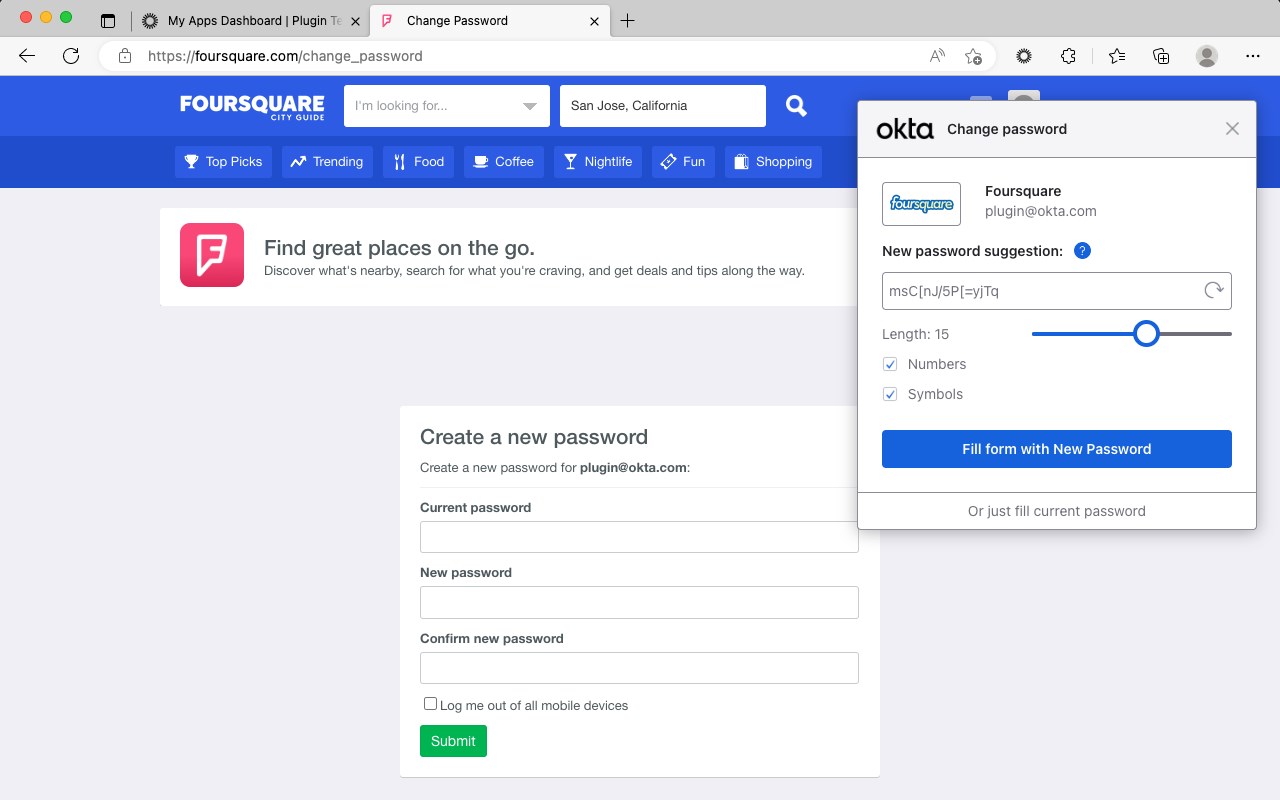Expand the 'I'm looking for' dropdown arrow
The image size is (1280, 800).
(530, 106)
